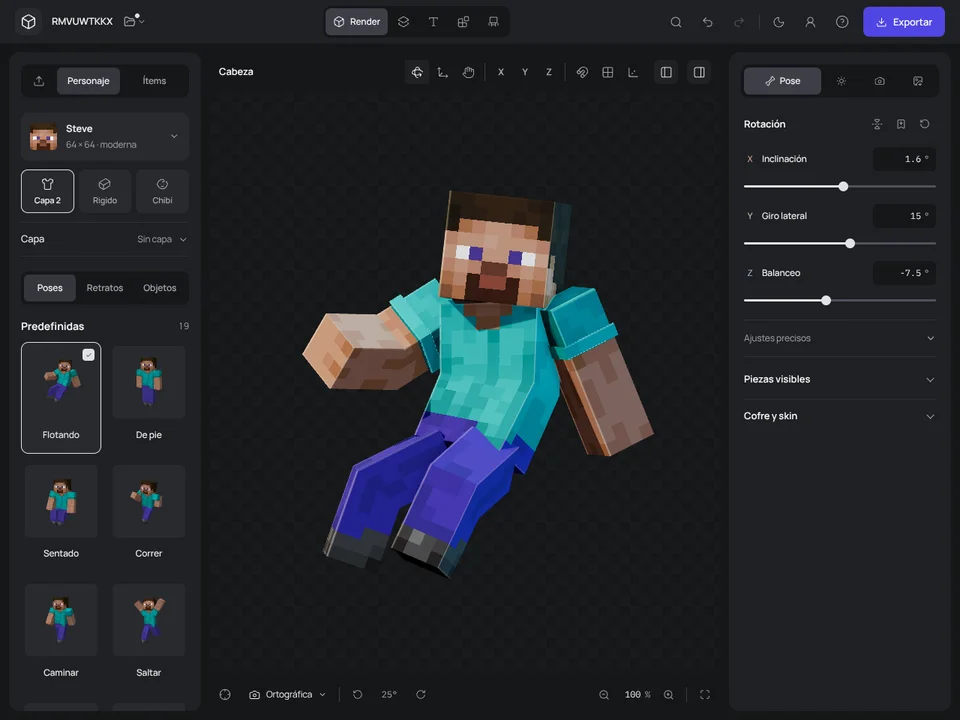Open the Sin capa dropdown

click(x=162, y=239)
